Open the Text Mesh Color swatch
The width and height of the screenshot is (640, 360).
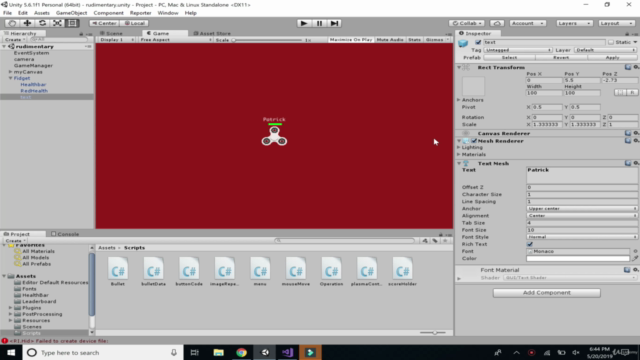pyautogui.click(x=578, y=258)
